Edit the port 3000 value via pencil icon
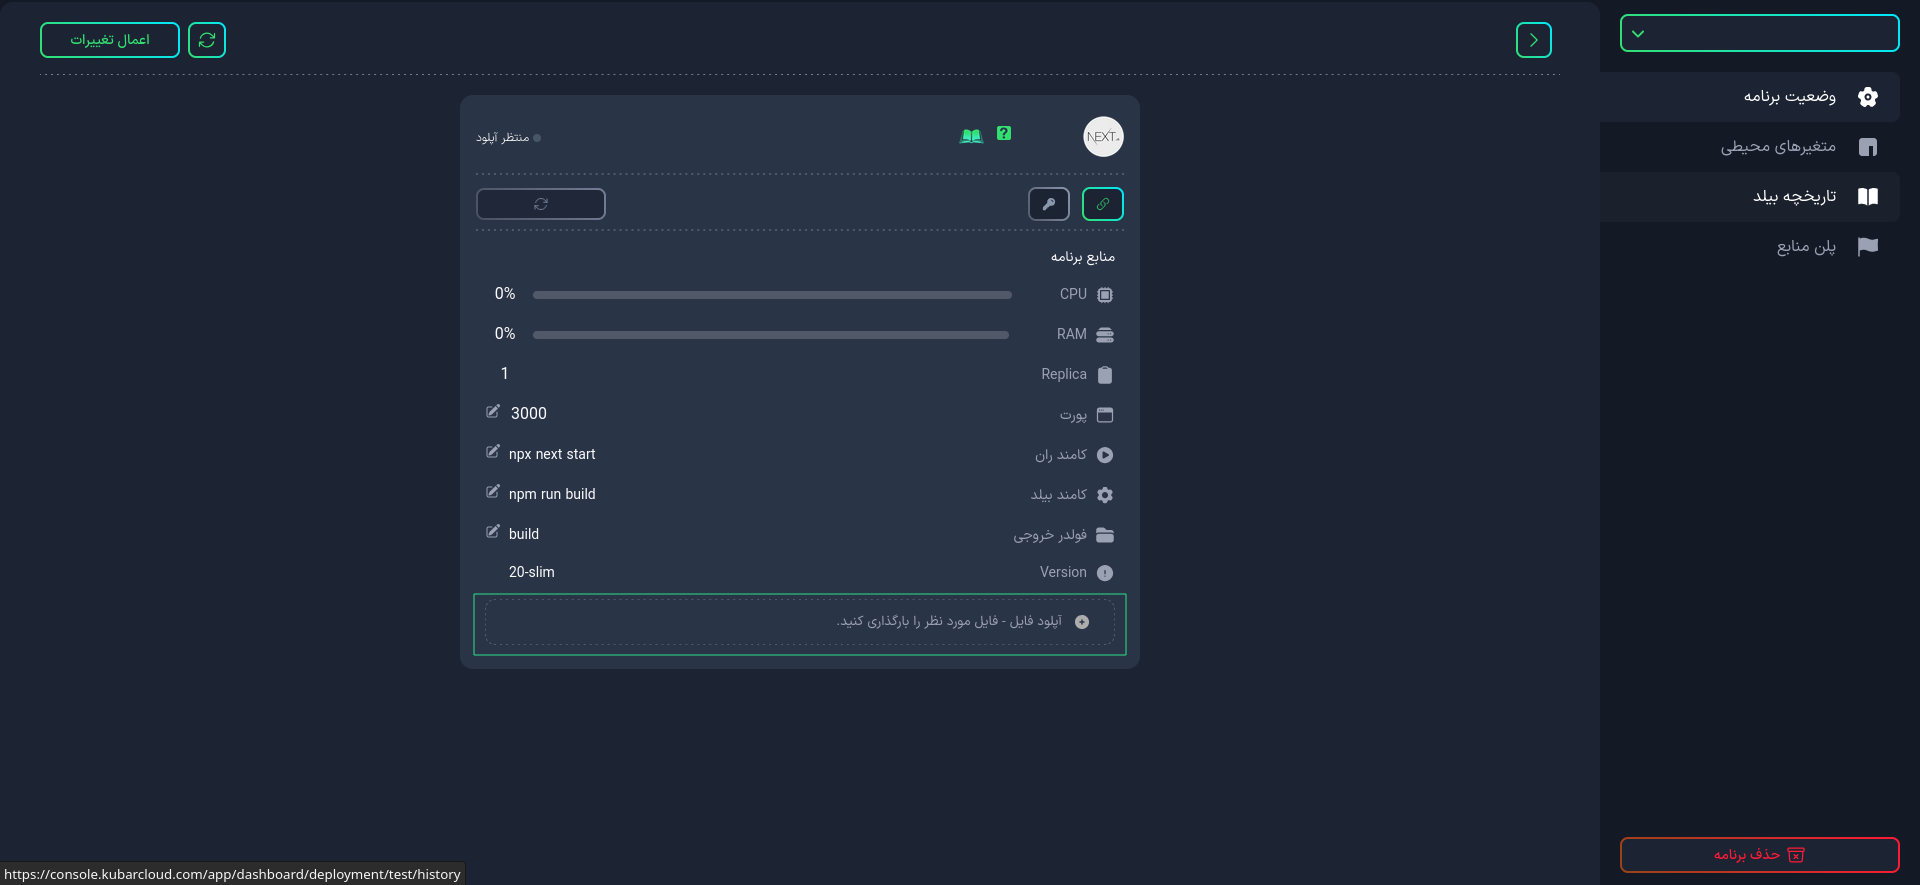This screenshot has width=1920, height=885. point(493,411)
